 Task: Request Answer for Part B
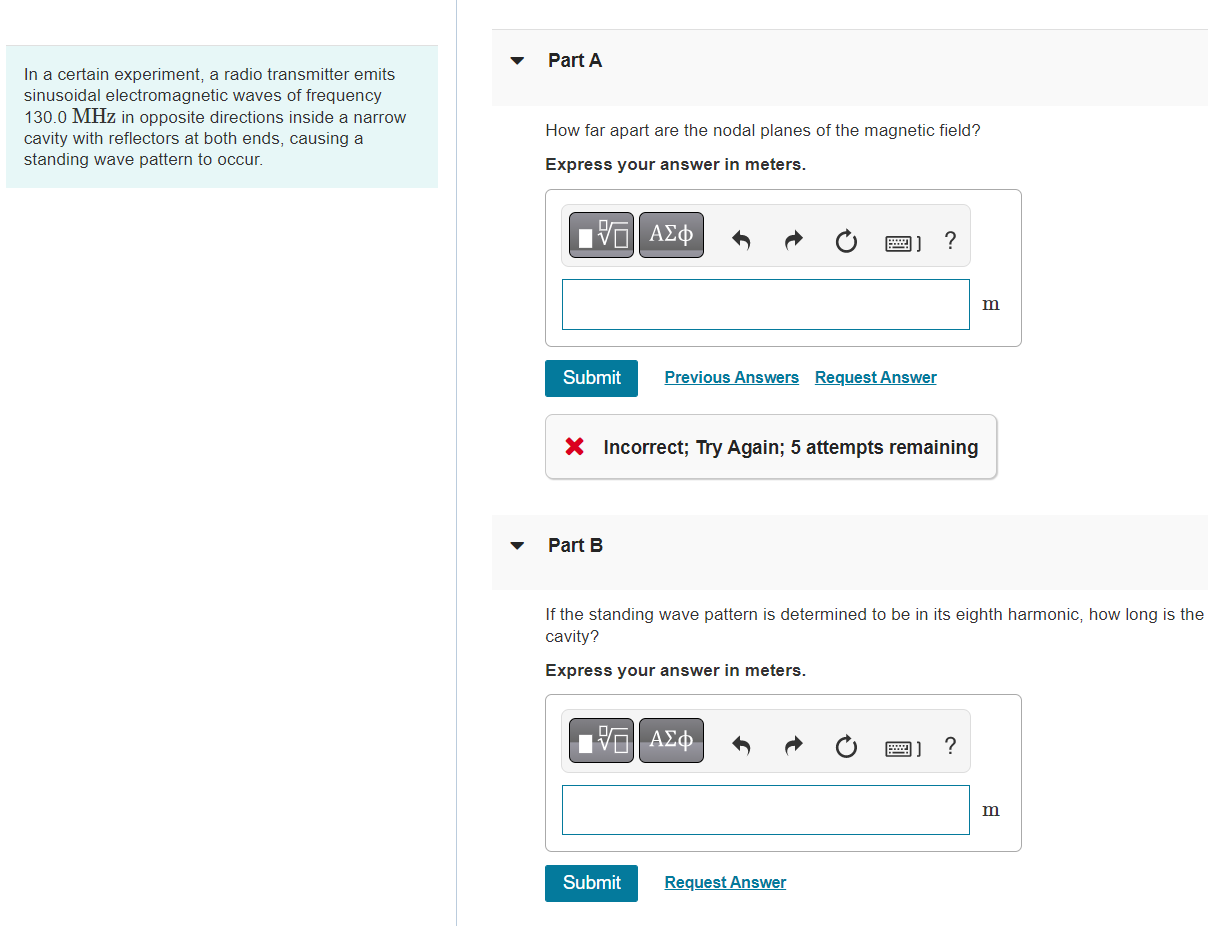click(x=725, y=882)
